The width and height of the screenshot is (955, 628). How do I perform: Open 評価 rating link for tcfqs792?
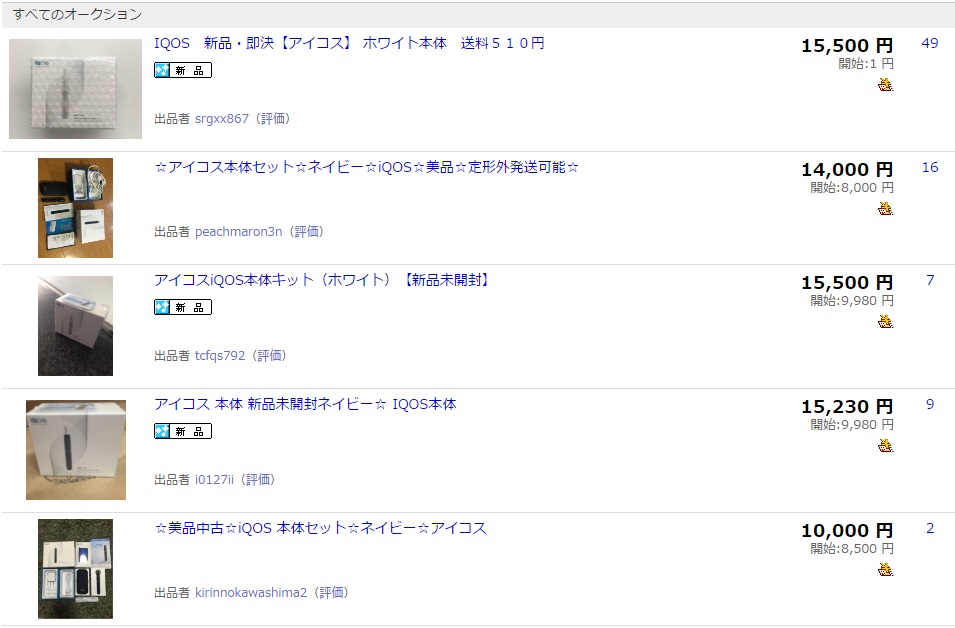tap(269, 356)
